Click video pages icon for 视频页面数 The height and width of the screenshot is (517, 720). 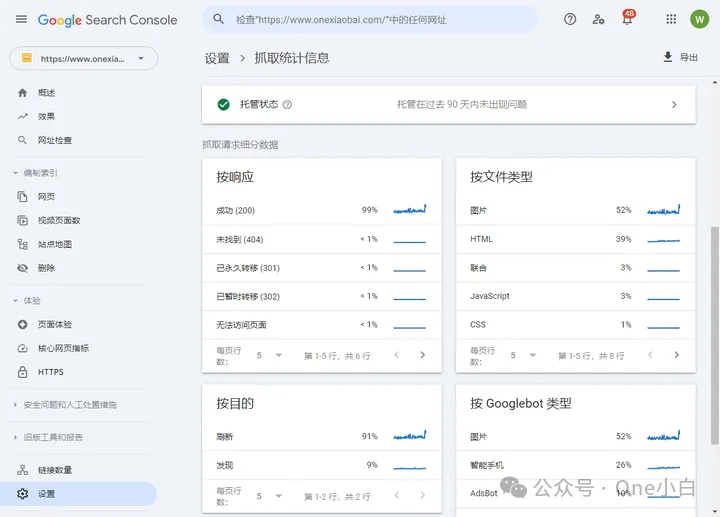click(22, 220)
